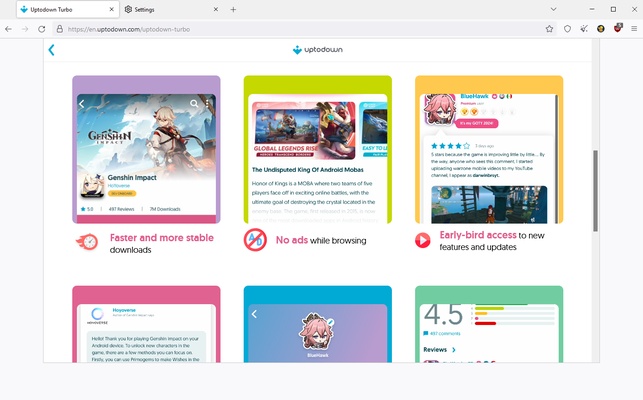
Task: Open the round yellow avatar extension icon
Action: pos(601,29)
